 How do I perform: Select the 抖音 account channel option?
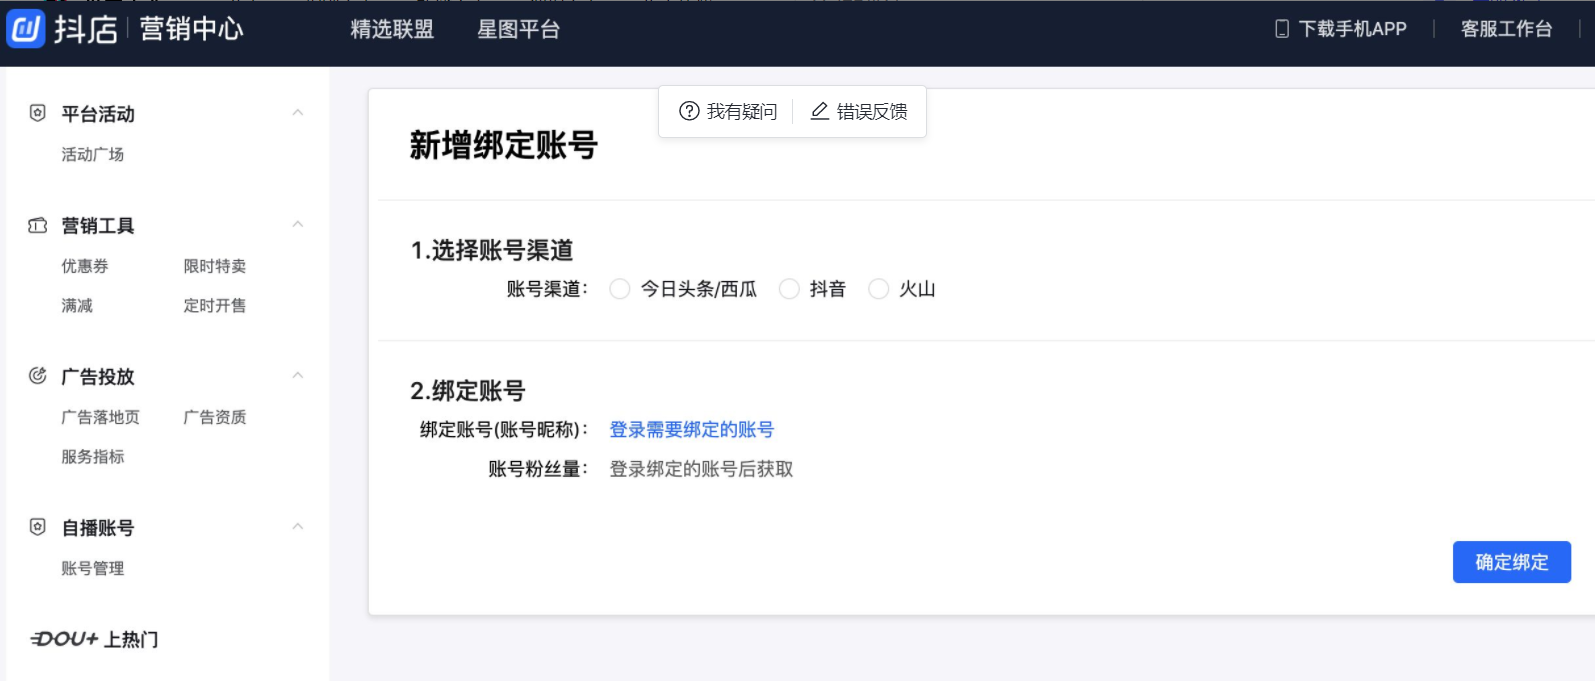[789, 289]
